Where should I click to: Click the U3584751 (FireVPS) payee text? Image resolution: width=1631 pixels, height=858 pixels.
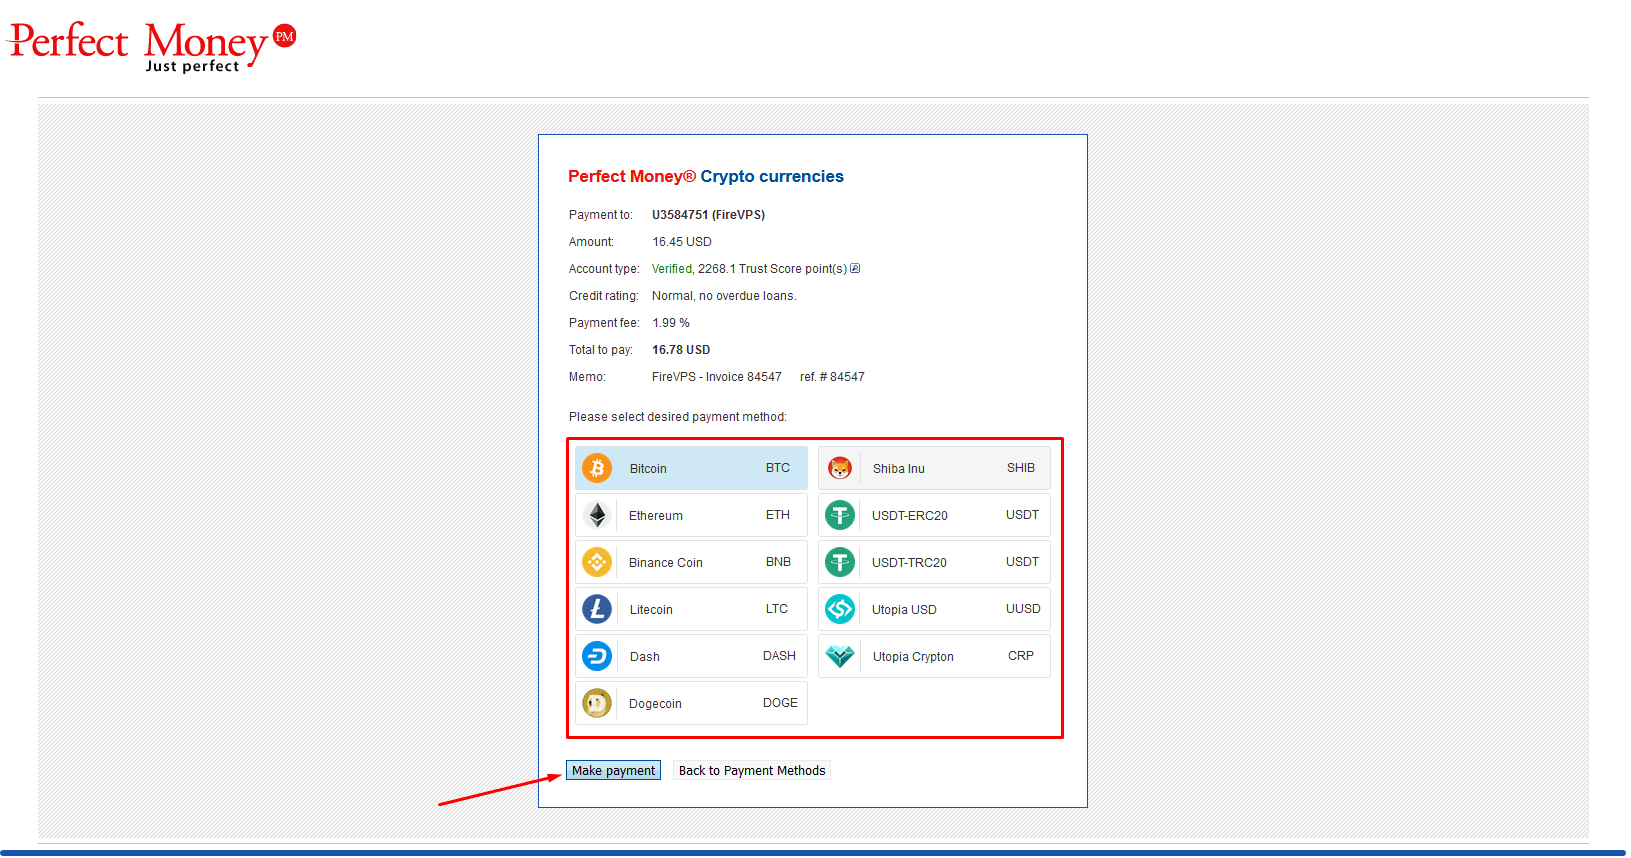(708, 215)
